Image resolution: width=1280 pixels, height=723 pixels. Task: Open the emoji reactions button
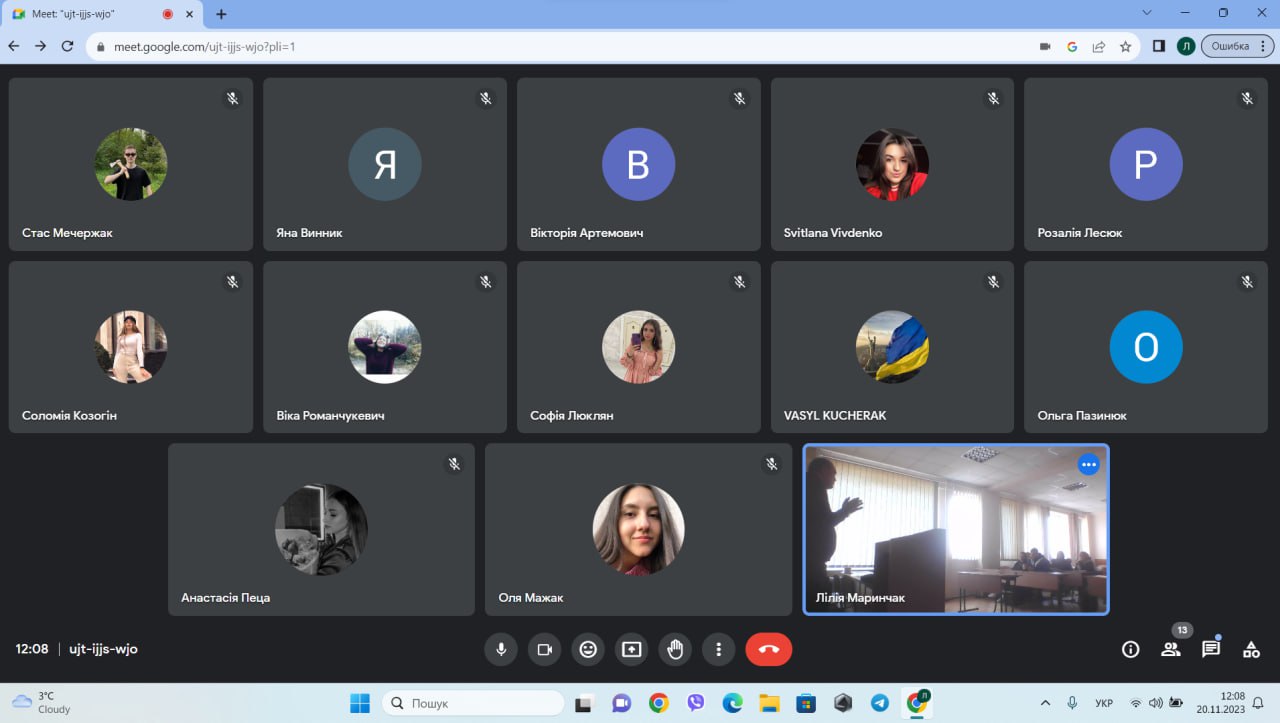(x=588, y=649)
